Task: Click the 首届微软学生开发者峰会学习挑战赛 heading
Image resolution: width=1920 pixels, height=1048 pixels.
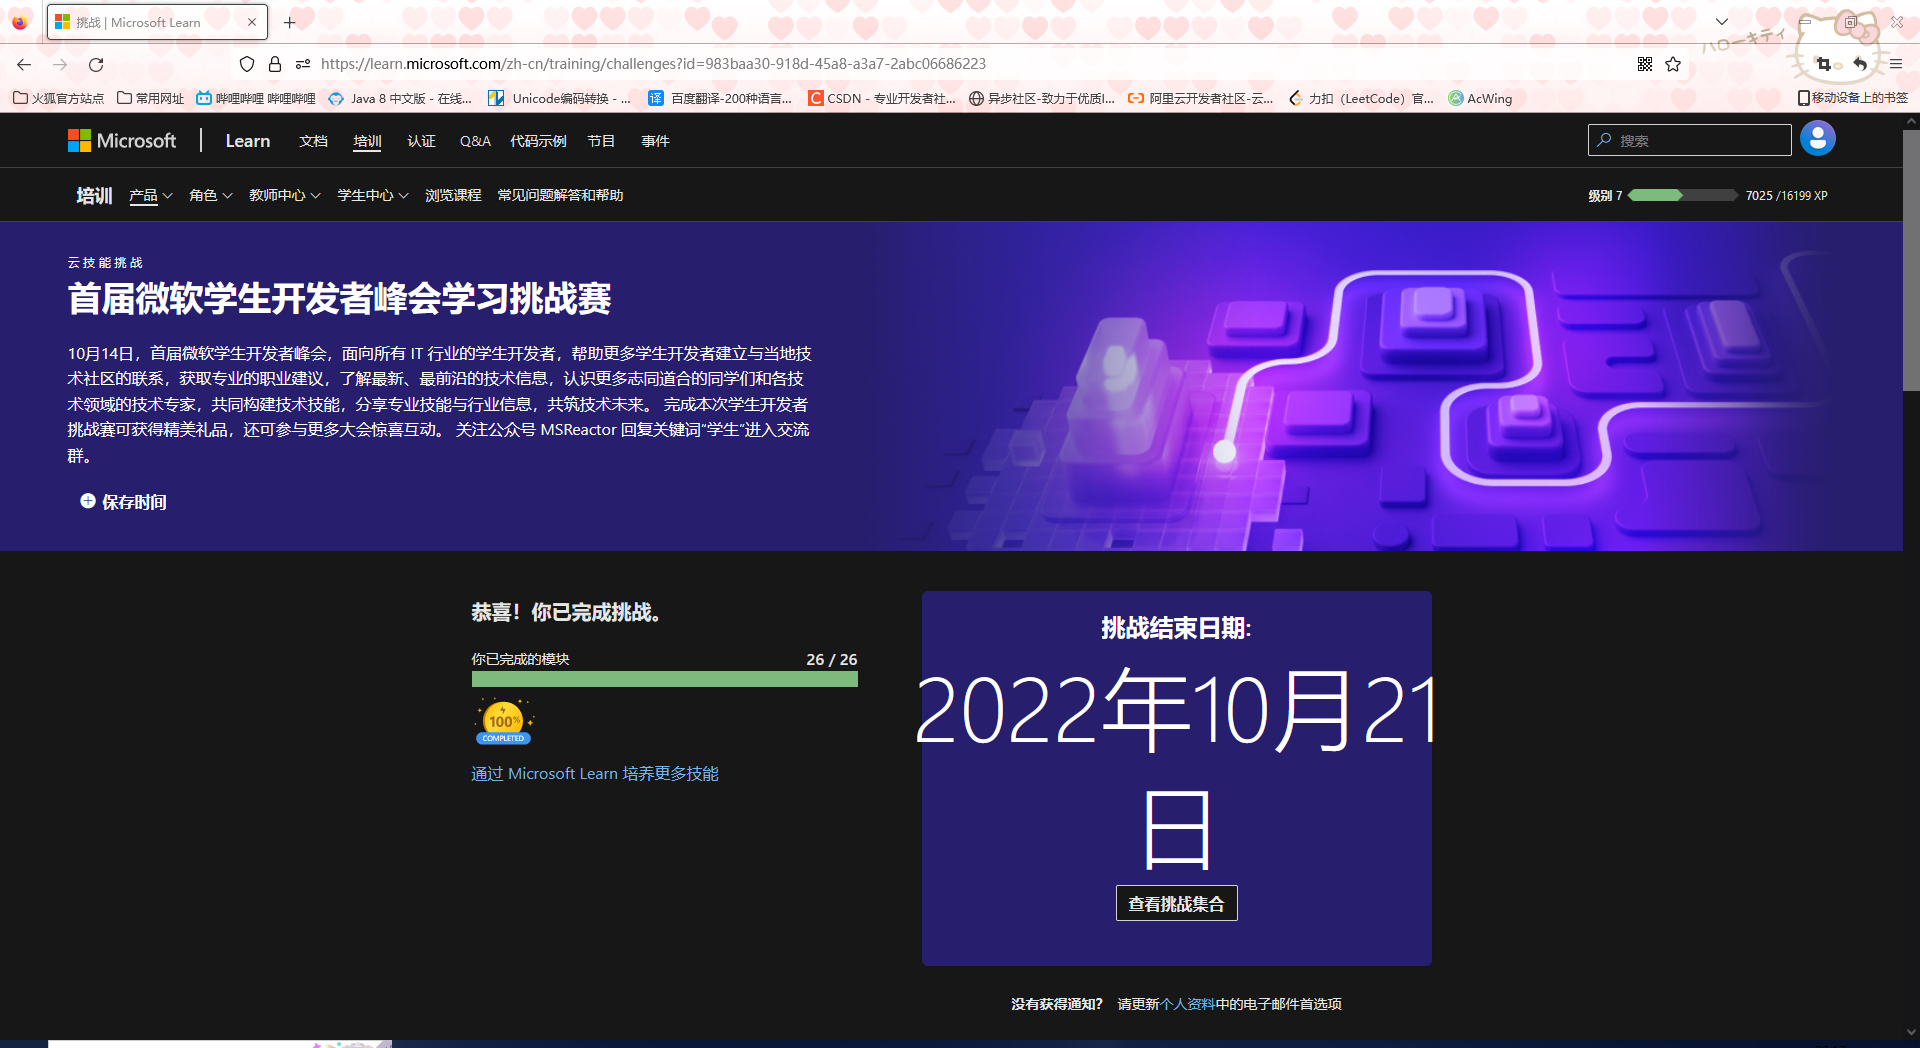Action: coord(339,299)
